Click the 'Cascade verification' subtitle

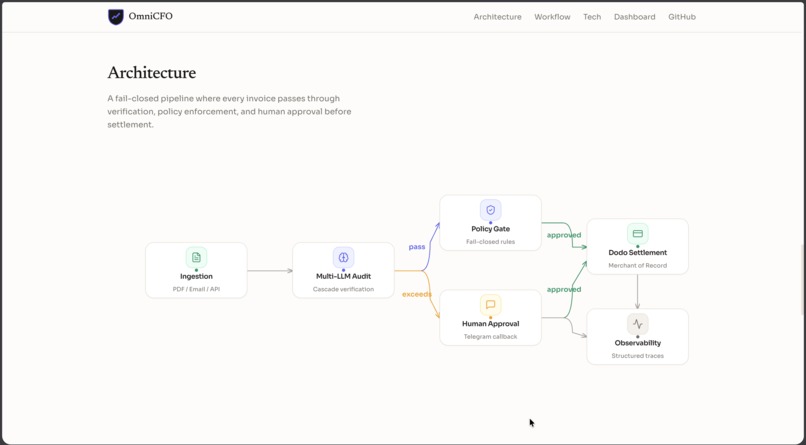[x=343, y=289]
